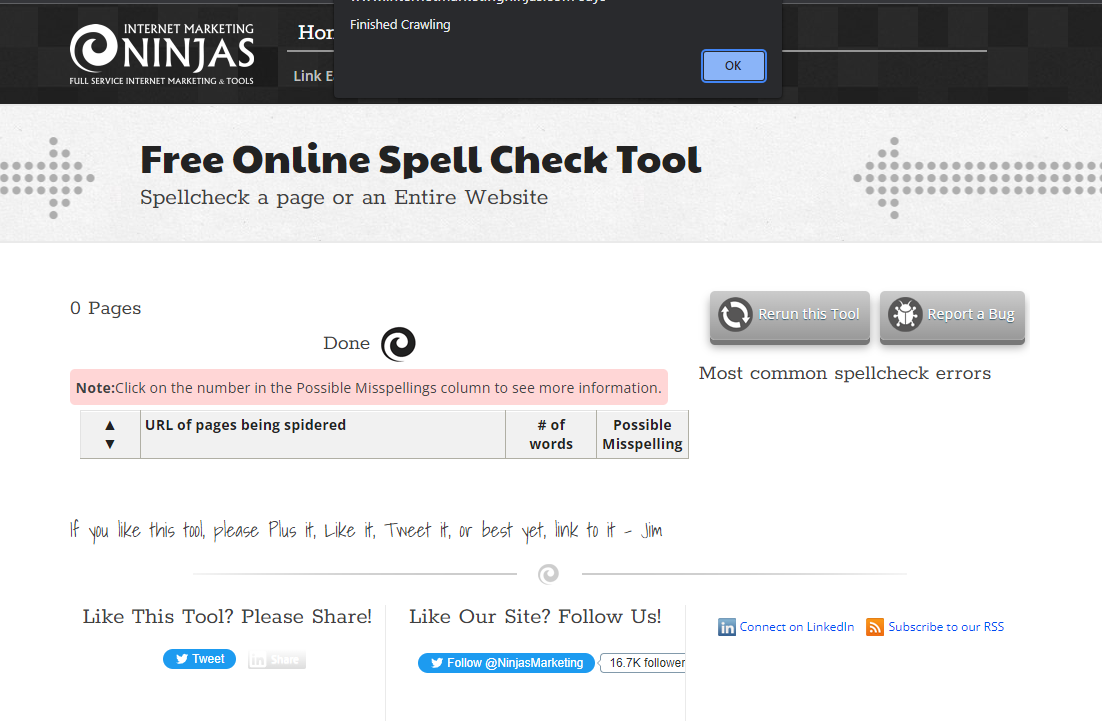Click the URL of pages being spidered header

pyautogui.click(x=246, y=424)
